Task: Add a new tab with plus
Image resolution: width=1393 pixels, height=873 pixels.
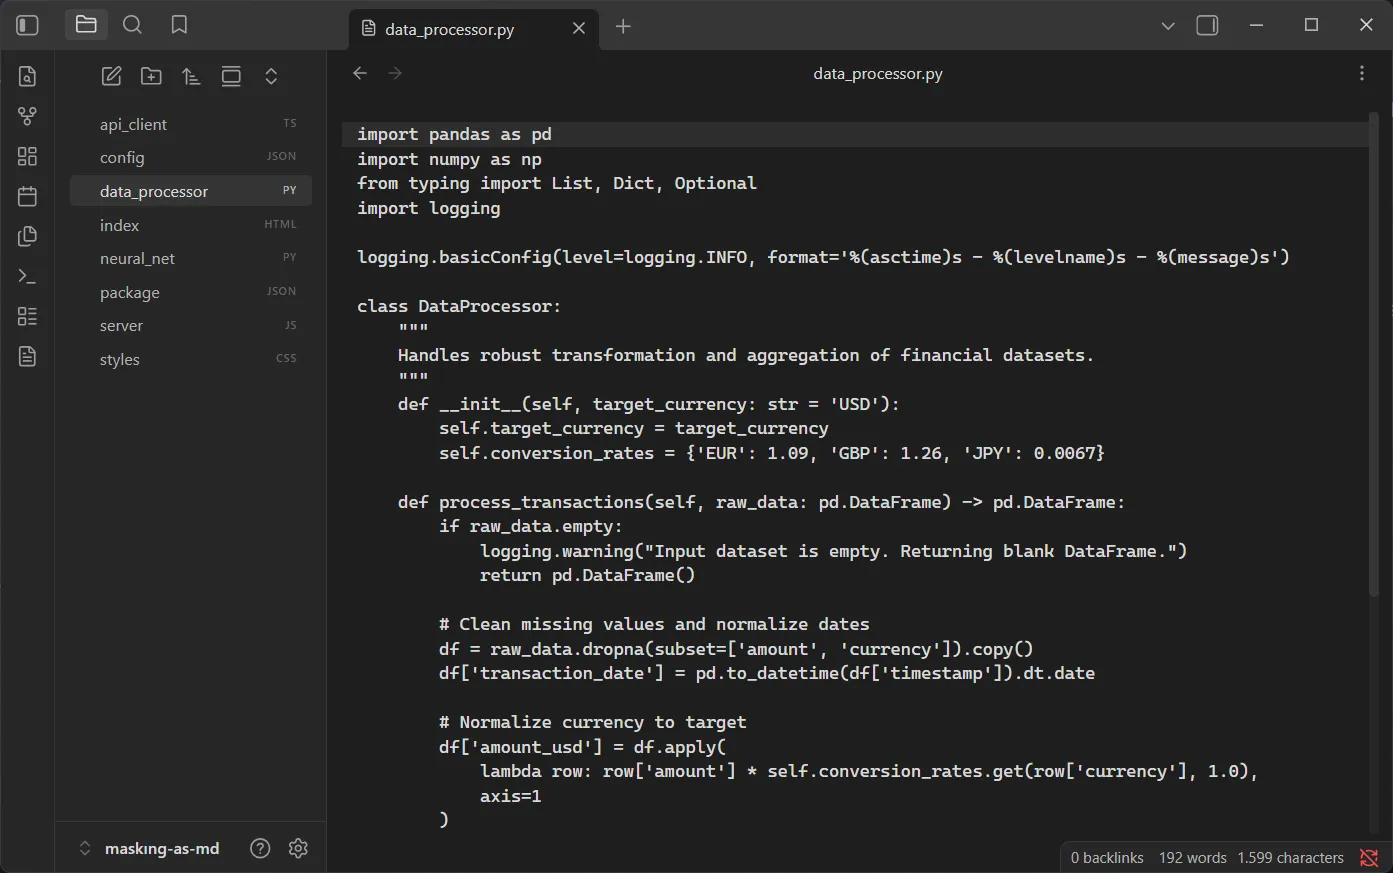Action: coord(623,26)
